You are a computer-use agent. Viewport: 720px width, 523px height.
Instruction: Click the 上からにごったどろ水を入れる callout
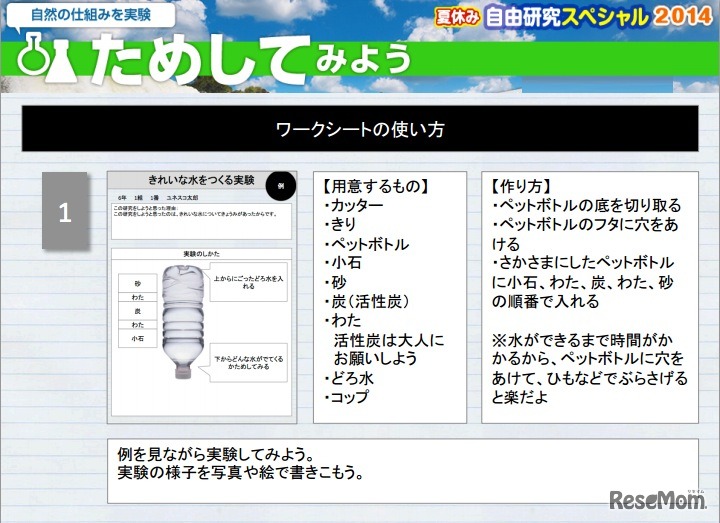pyautogui.click(x=248, y=282)
